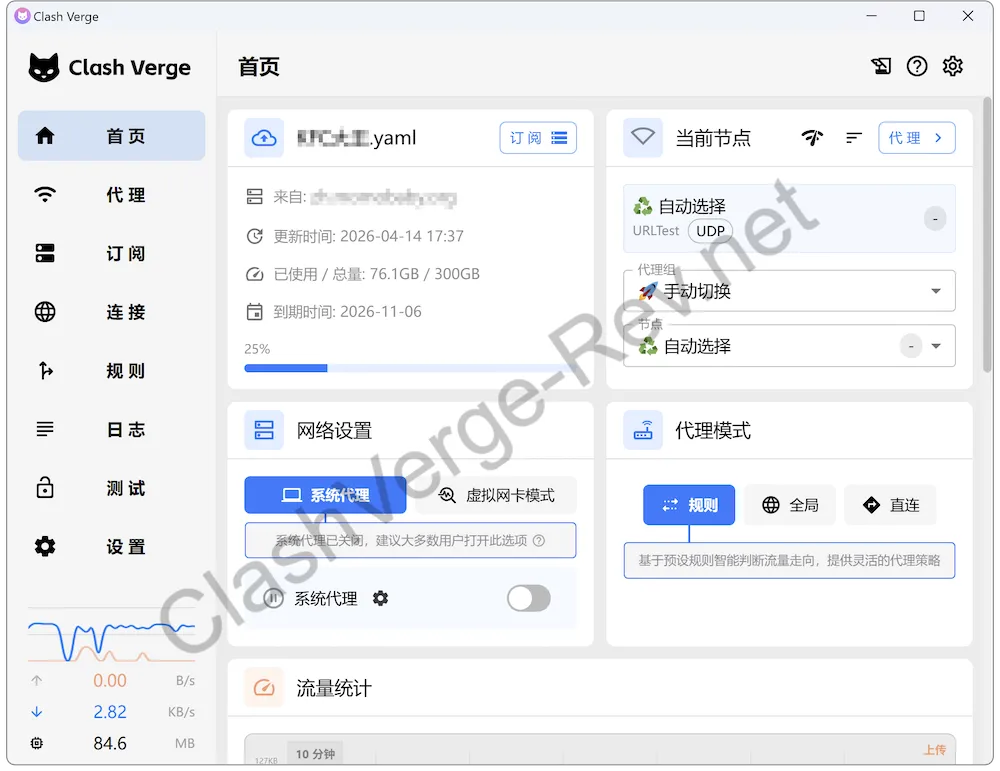Open the help question mark icon
This screenshot has height=771, width=1000.
coord(917,66)
